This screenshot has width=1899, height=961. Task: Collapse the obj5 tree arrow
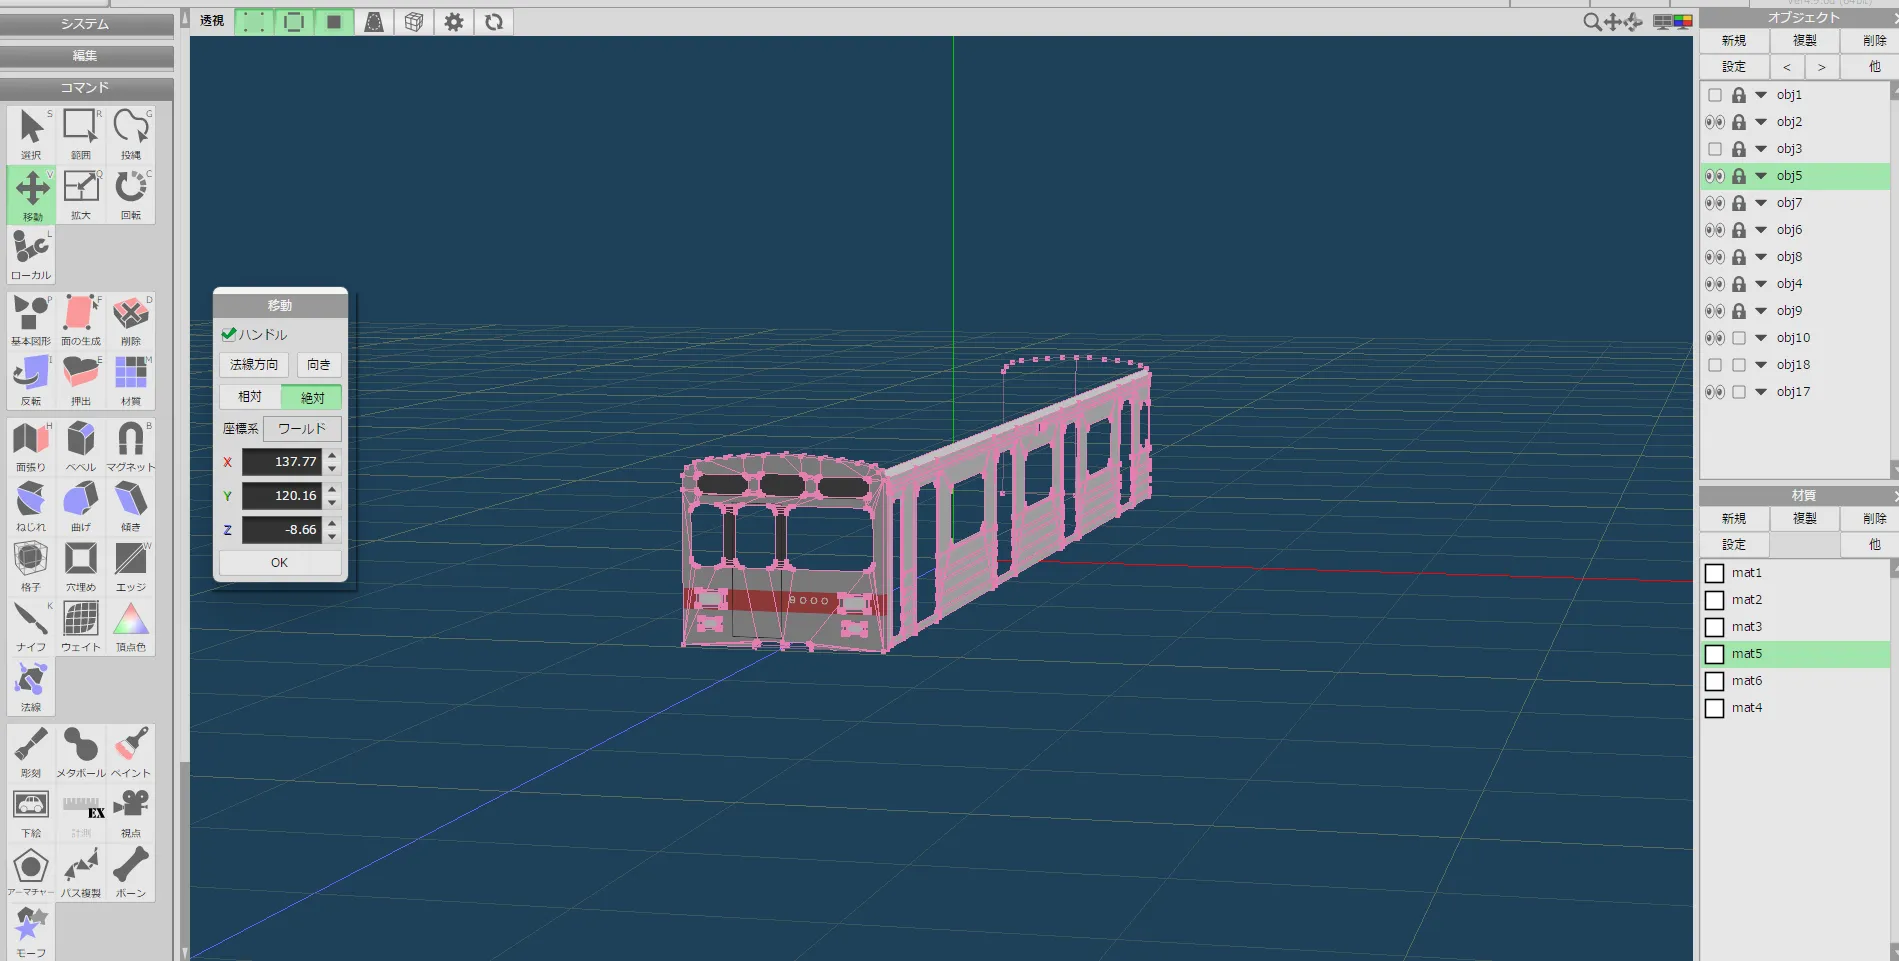(1761, 176)
